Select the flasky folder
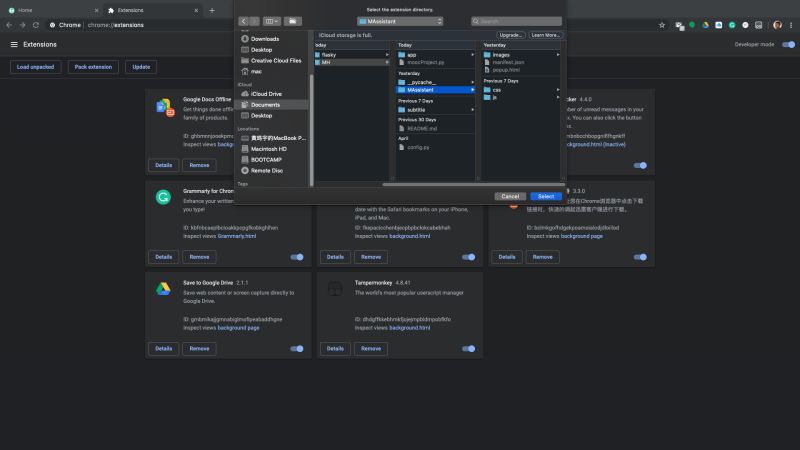This screenshot has height=450, width=800. [x=352, y=55]
